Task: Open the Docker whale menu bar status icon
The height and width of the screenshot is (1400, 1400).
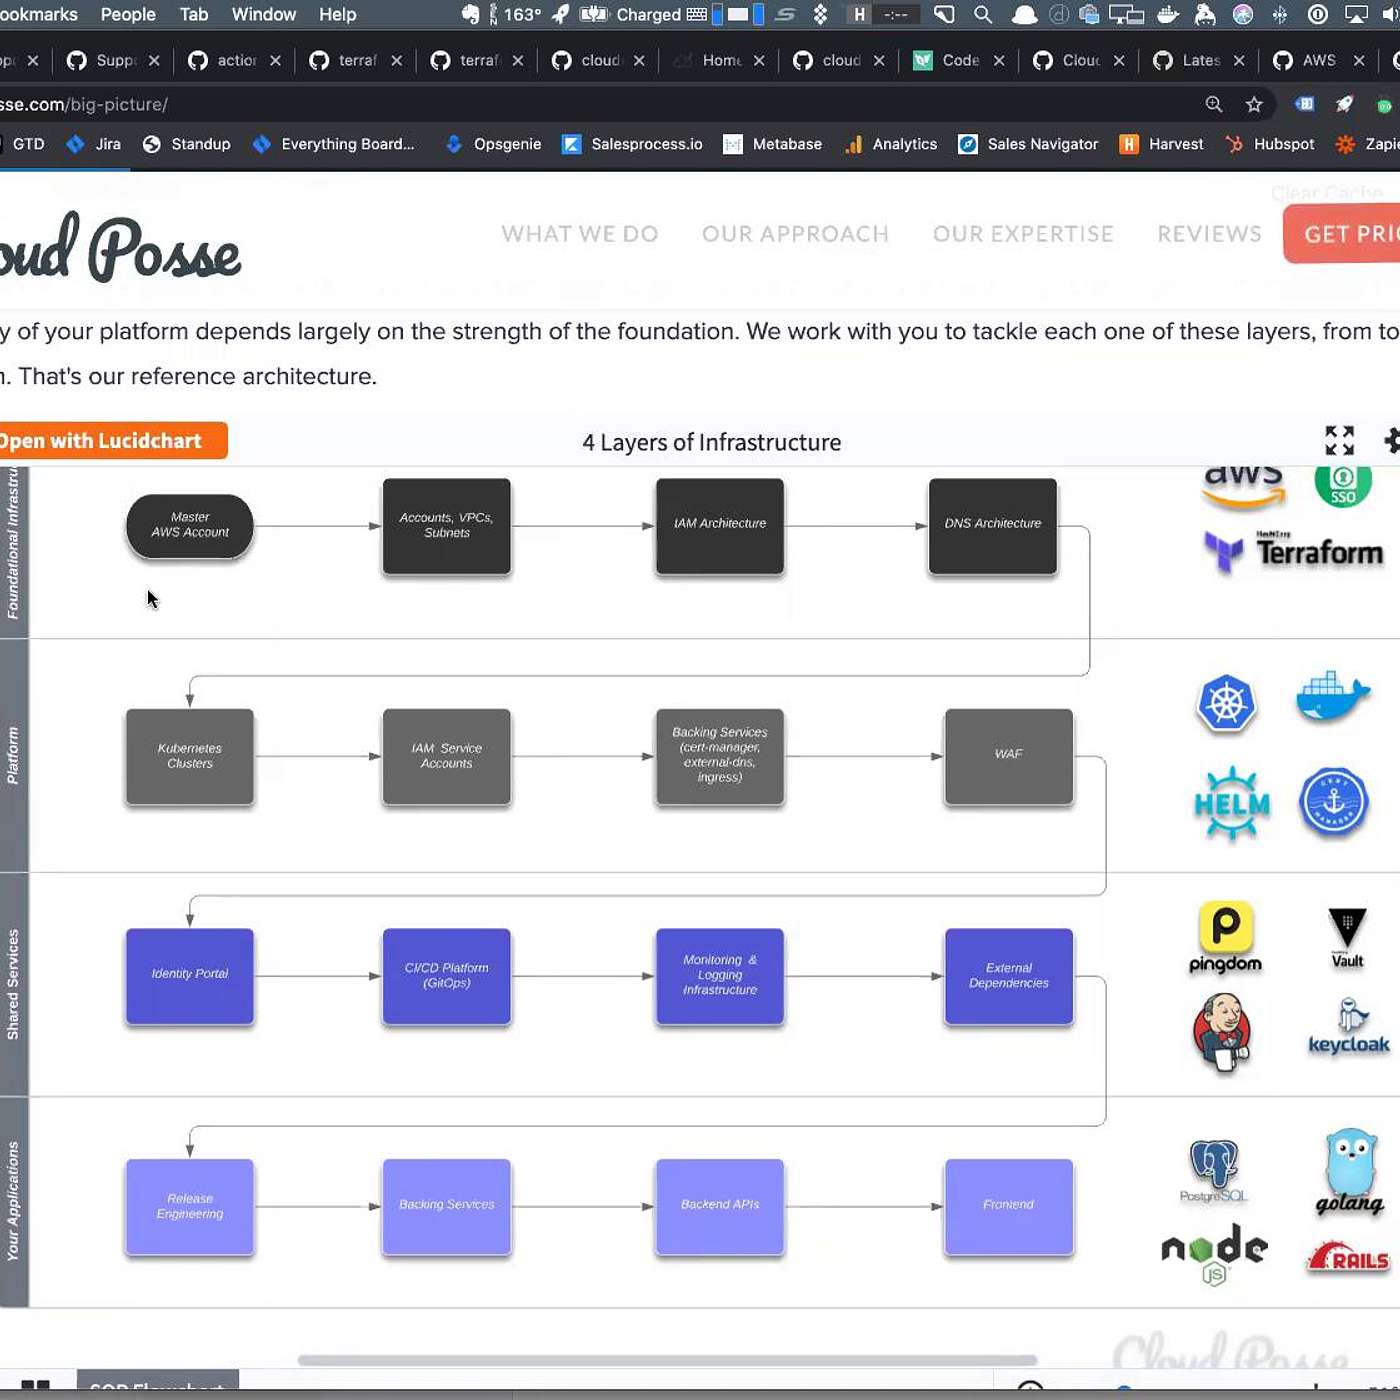Action: point(1167,14)
